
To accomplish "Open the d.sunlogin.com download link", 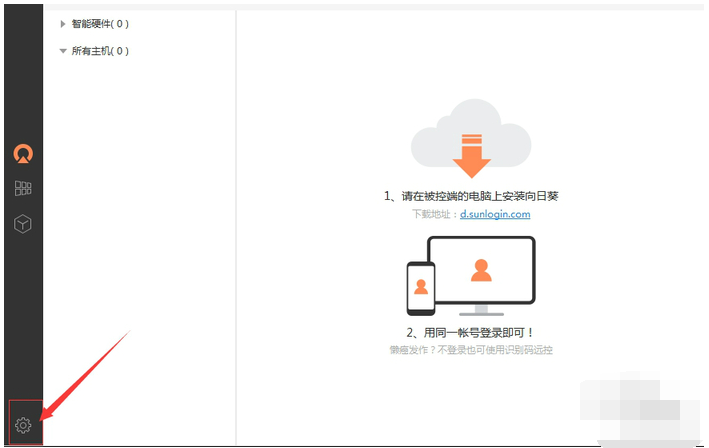I will [x=494, y=214].
